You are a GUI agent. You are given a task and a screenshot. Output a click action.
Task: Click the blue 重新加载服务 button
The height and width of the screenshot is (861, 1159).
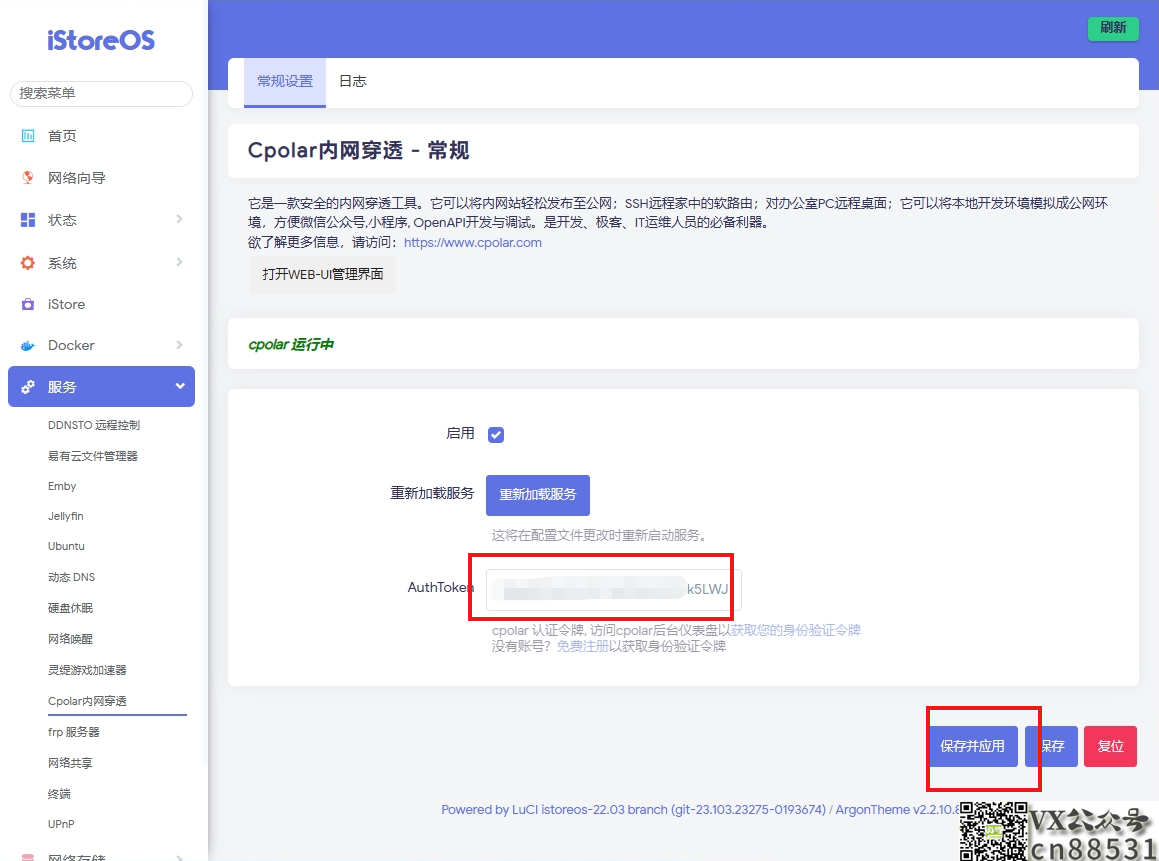pyautogui.click(x=537, y=494)
